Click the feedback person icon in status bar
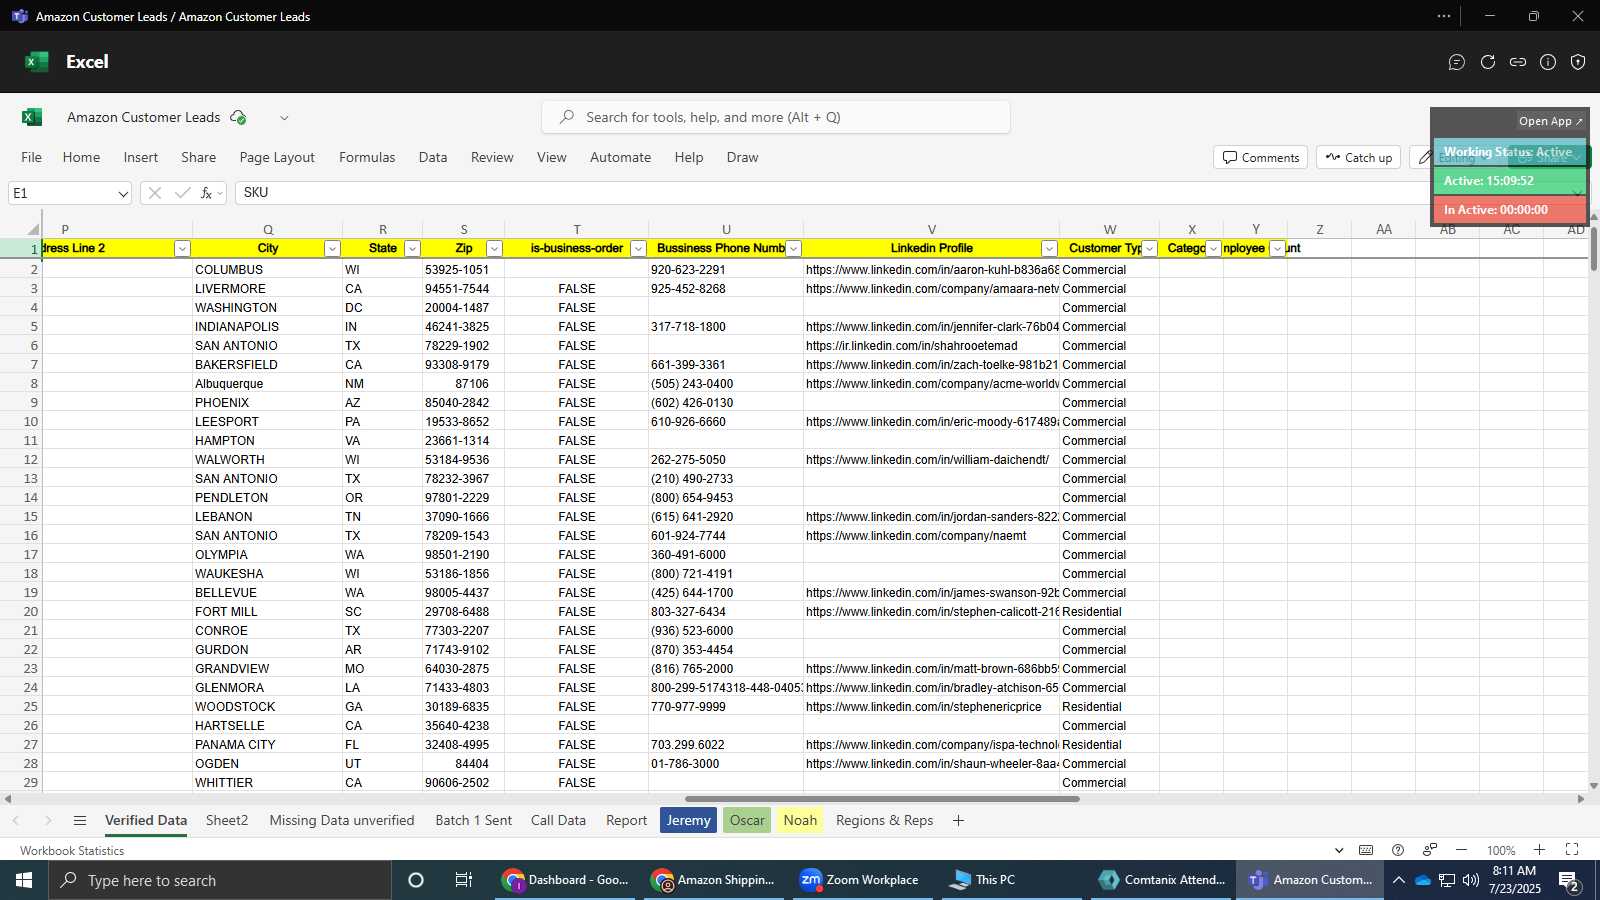The image size is (1600, 900). 1430,850
